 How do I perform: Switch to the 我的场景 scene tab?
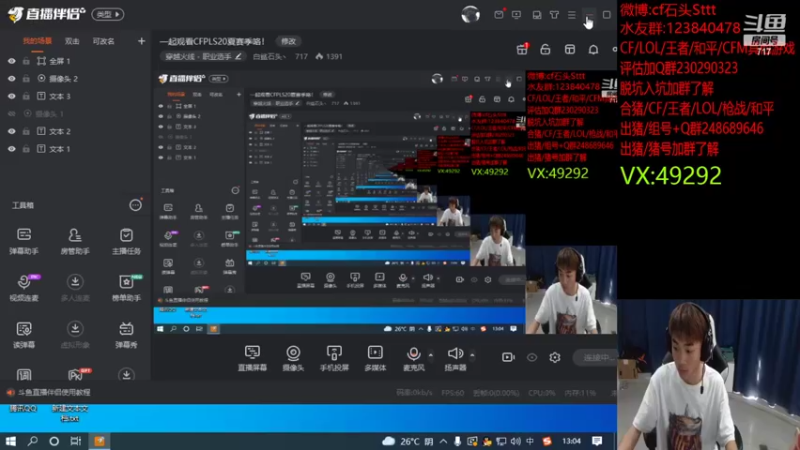tap(37, 41)
